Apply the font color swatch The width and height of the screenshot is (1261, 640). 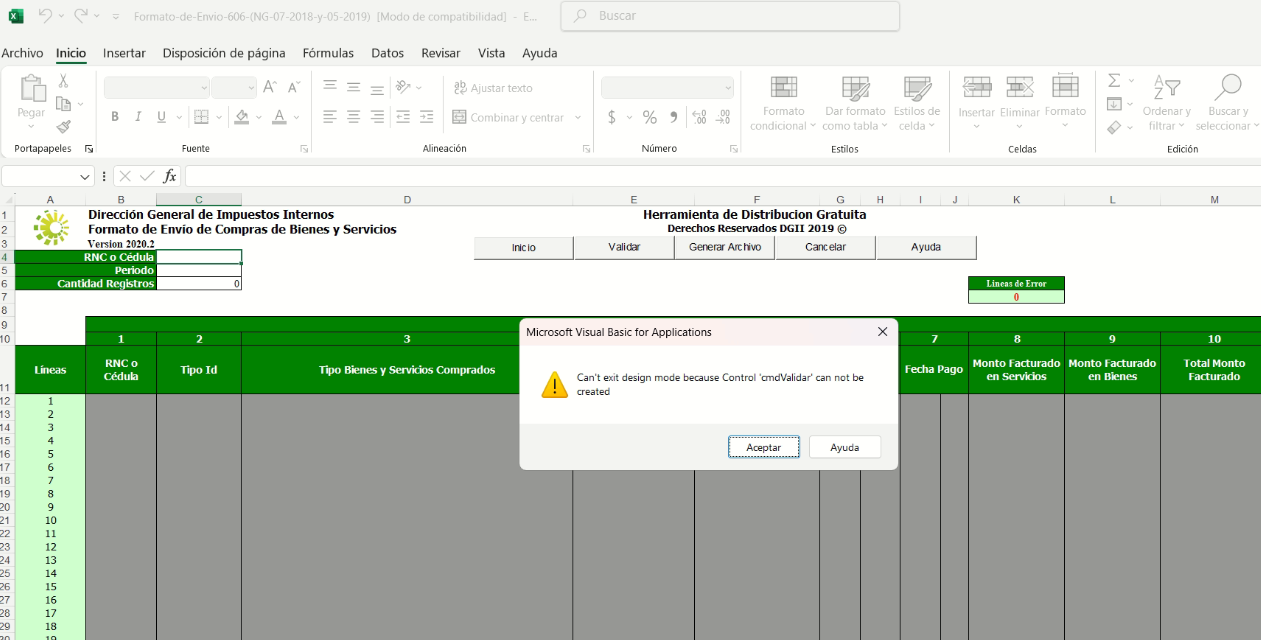tap(280, 117)
